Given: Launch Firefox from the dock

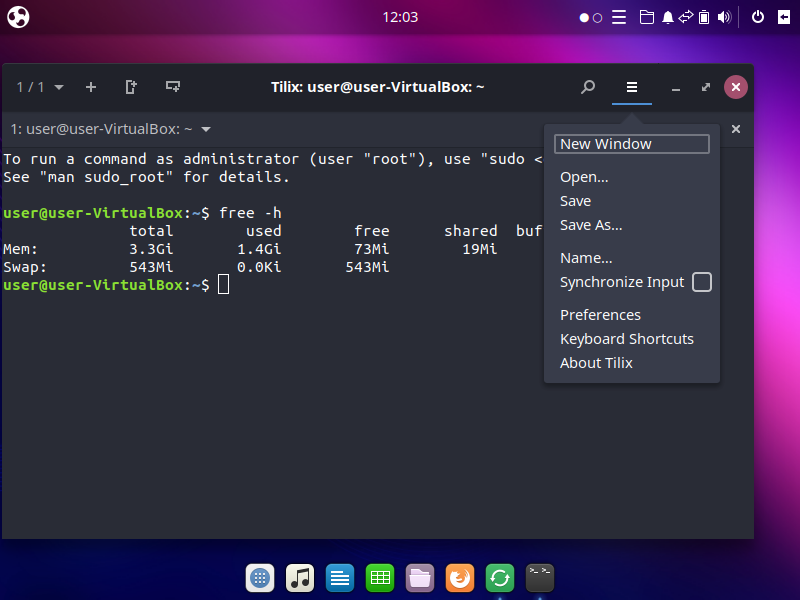Looking at the screenshot, I should point(460,578).
